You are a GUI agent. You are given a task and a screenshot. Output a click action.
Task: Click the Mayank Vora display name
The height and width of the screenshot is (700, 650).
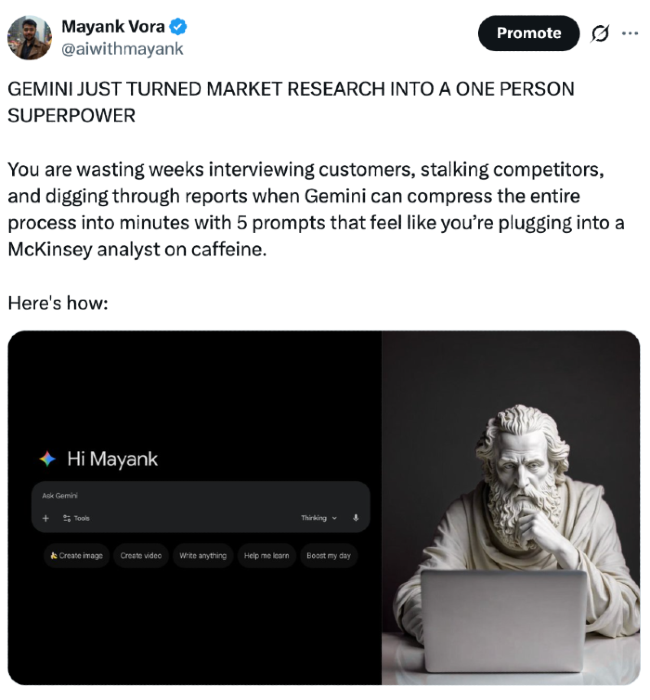(113, 27)
